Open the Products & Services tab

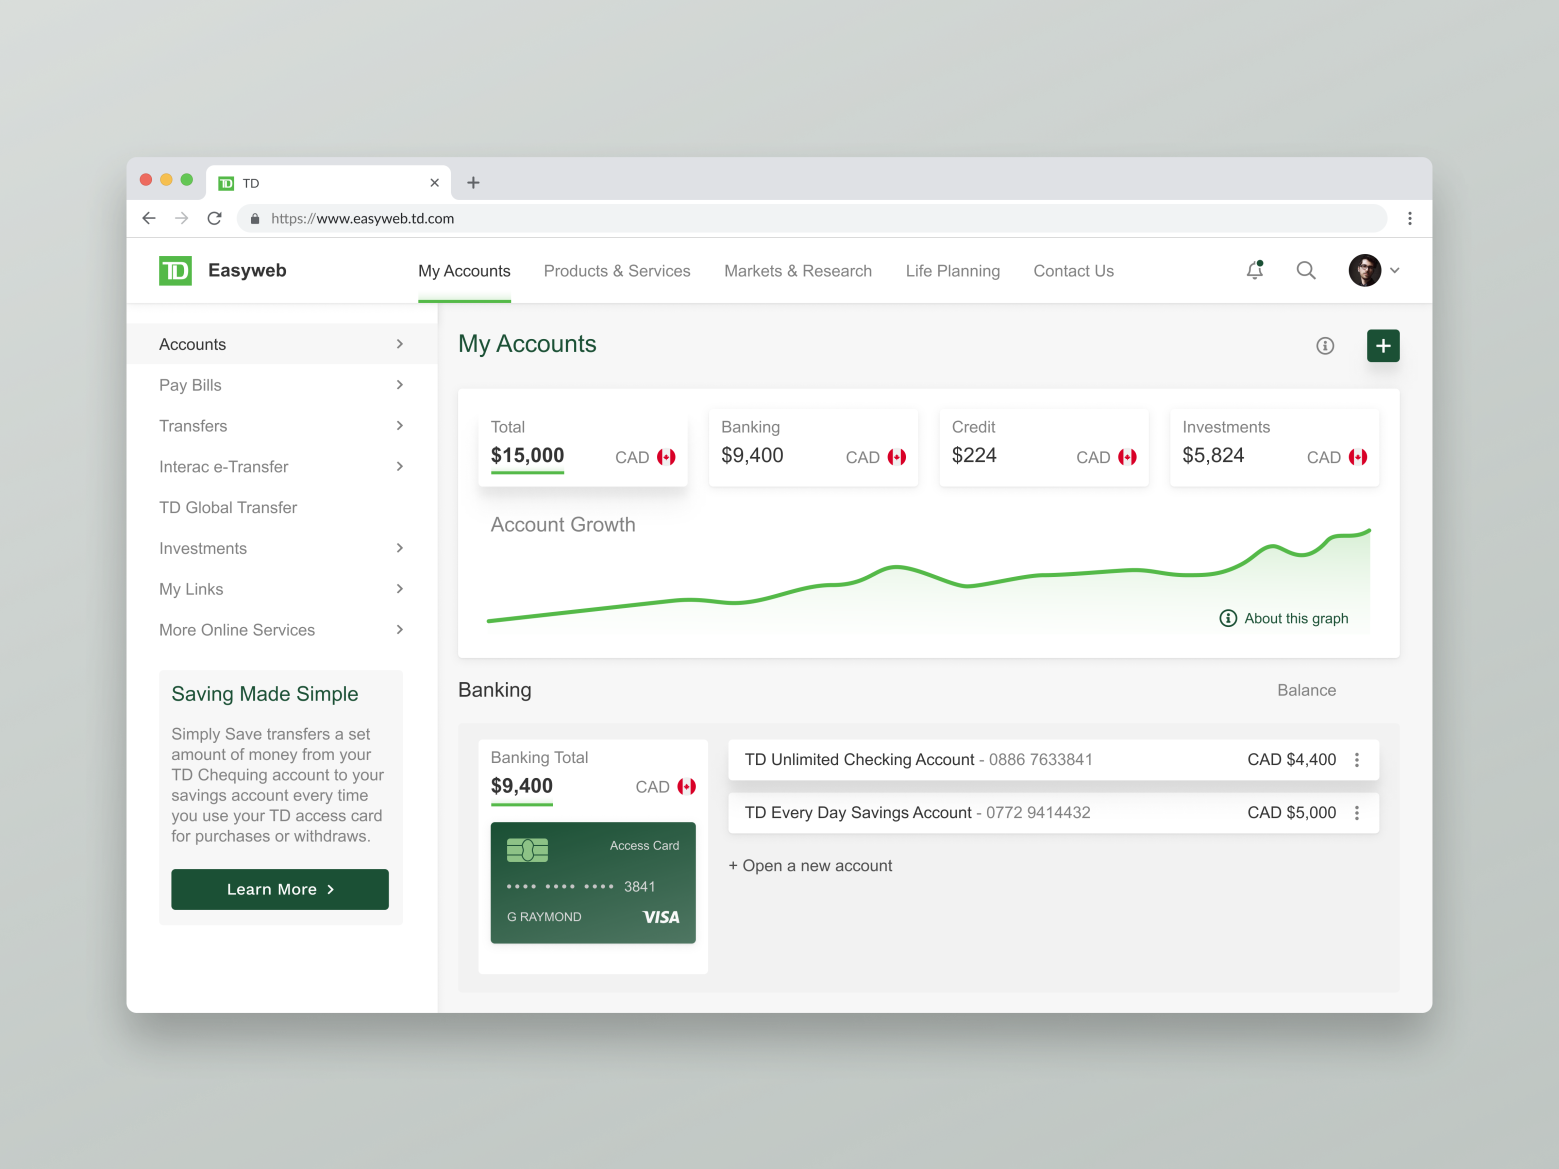pos(617,271)
